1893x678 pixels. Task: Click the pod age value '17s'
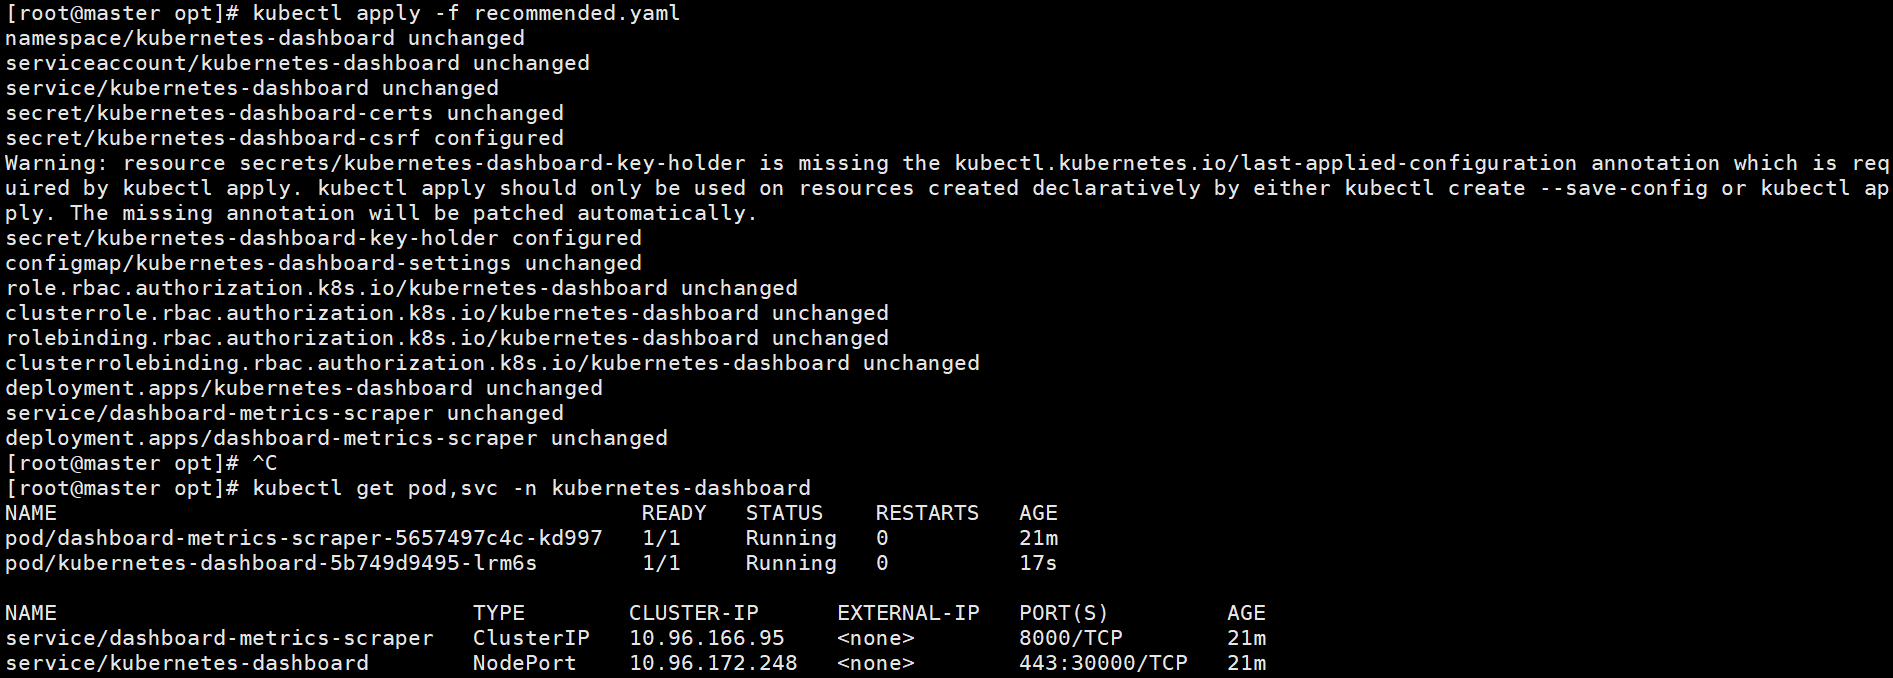pyautogui.click(x=1038, y=564)
